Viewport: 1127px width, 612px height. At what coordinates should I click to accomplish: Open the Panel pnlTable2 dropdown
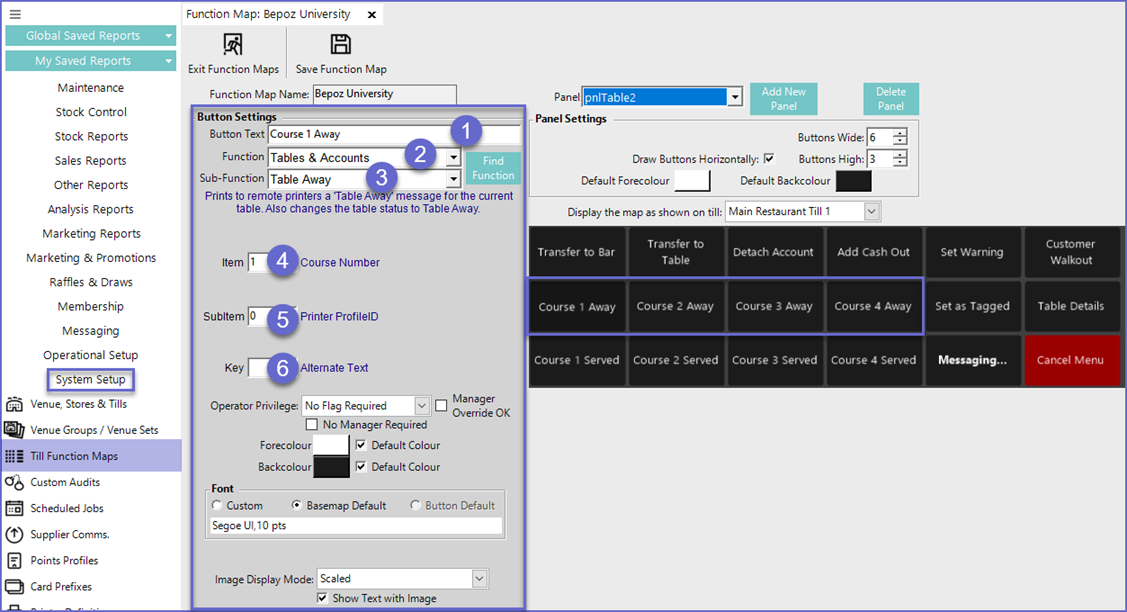coord(735,97)
